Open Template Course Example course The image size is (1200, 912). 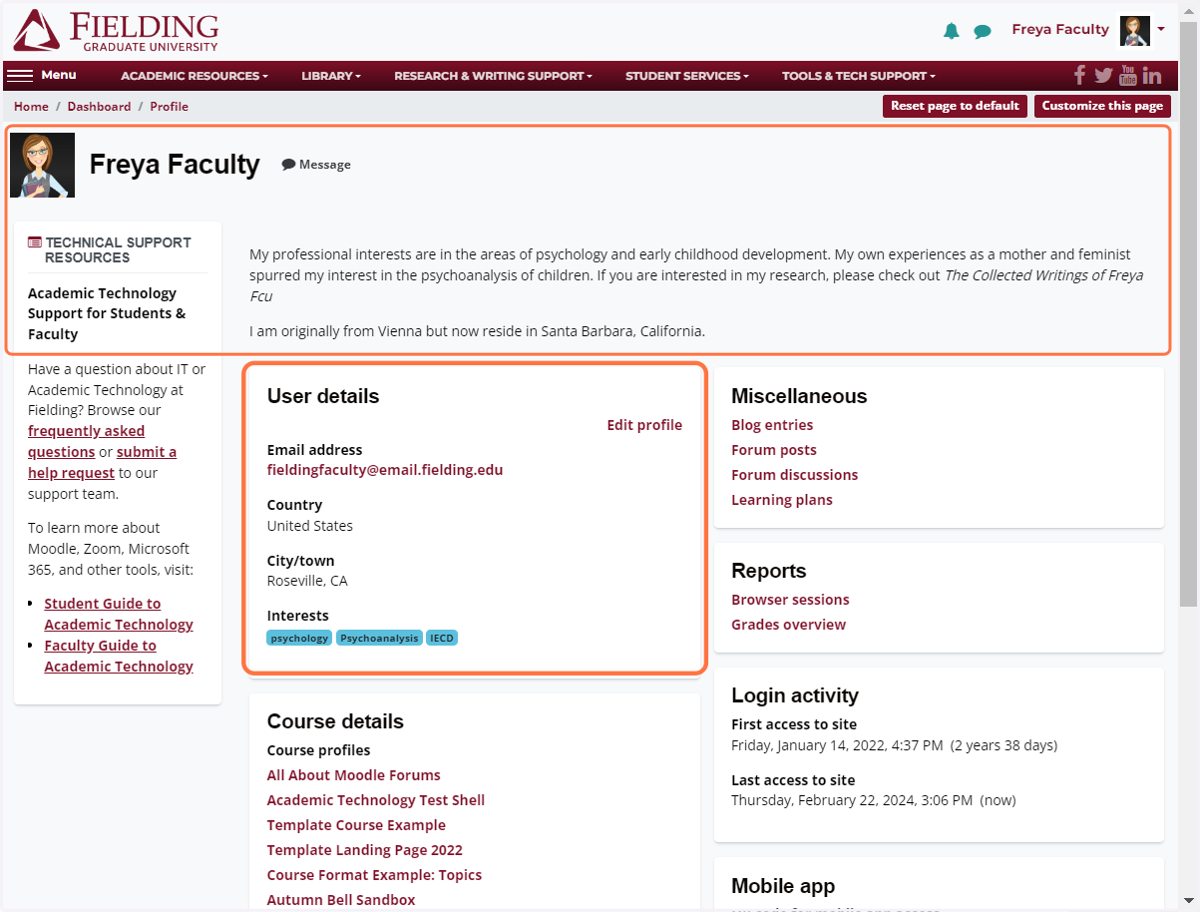pos(356,825)
